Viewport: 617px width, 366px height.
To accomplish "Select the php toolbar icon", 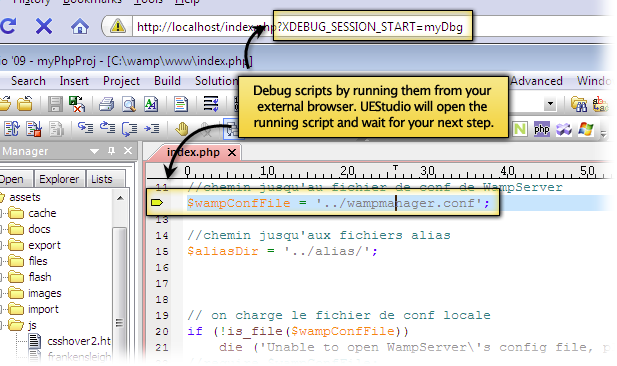I will click(x=541, y=129).
